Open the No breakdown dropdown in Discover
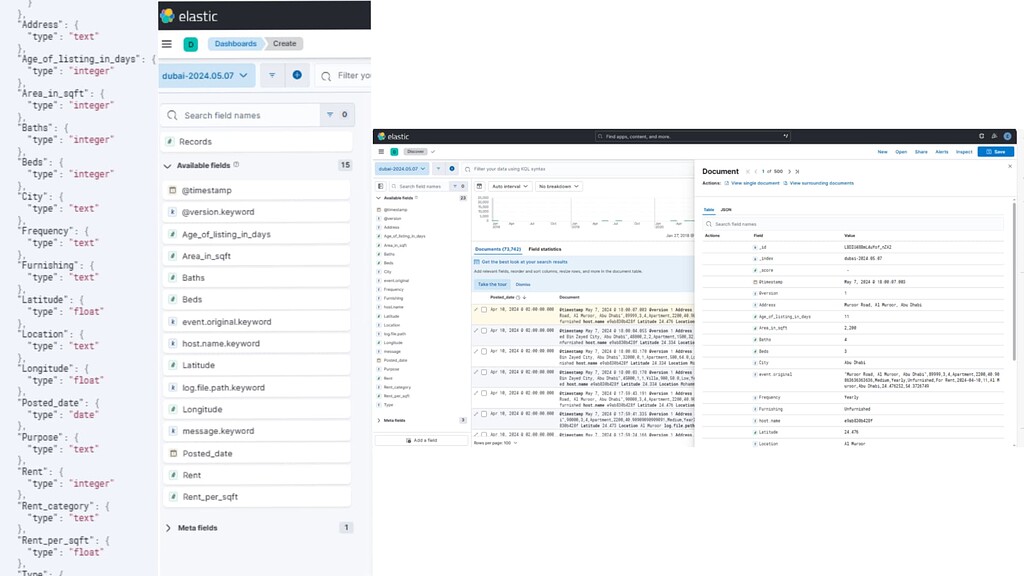 [x=559, y=186]
